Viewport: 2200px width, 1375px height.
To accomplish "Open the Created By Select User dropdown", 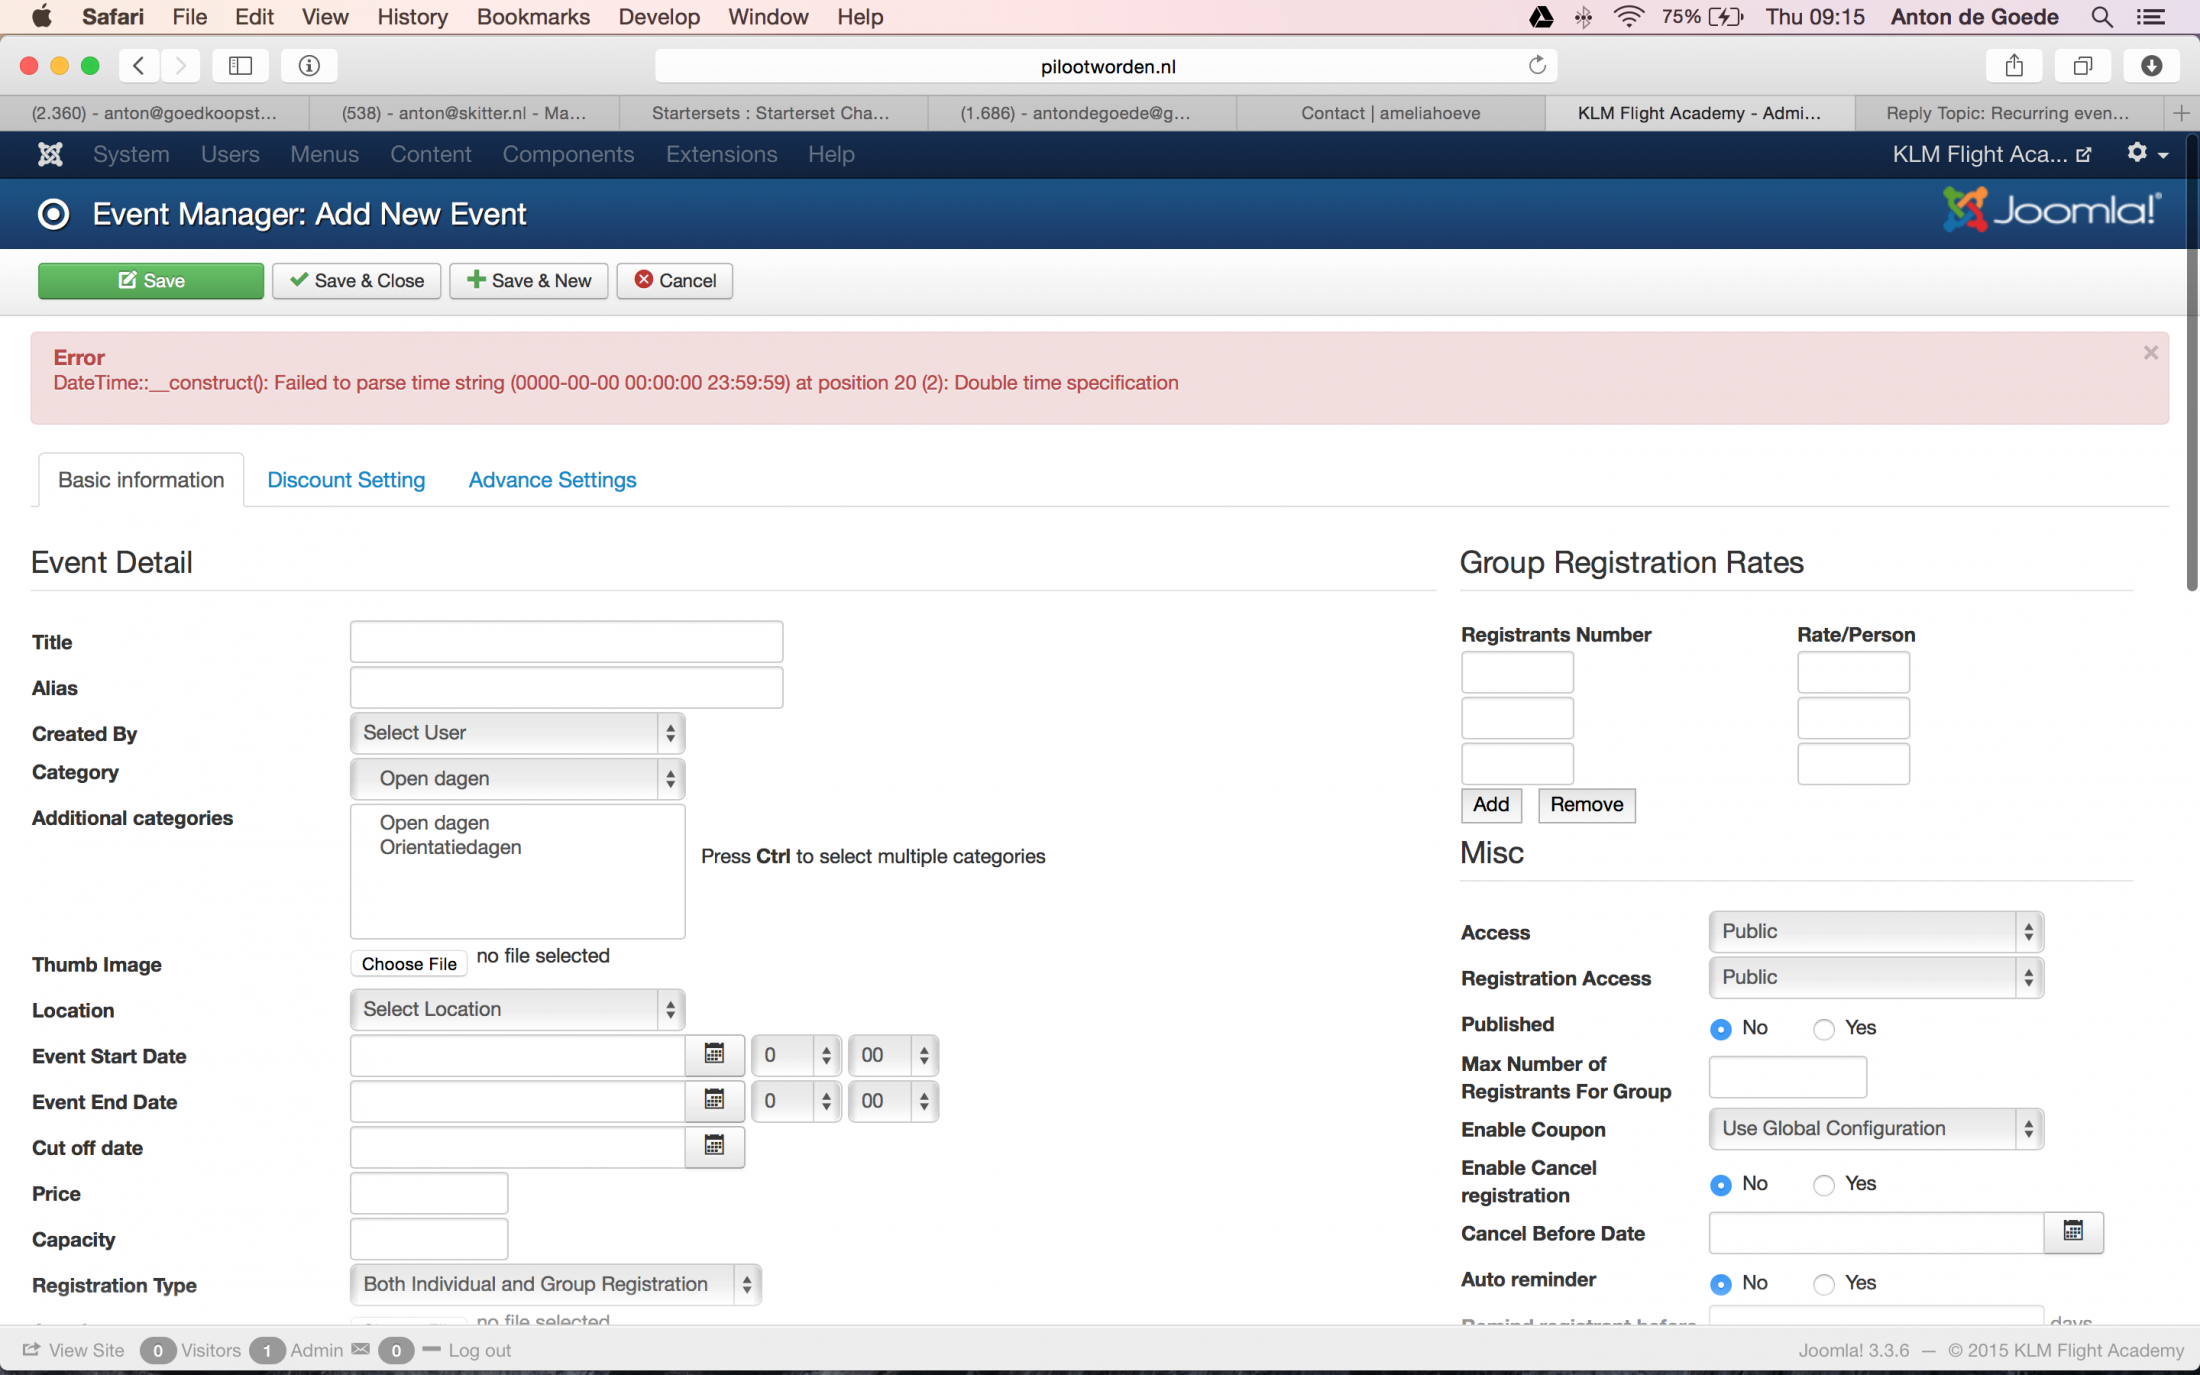I will [x=517, y=733].
